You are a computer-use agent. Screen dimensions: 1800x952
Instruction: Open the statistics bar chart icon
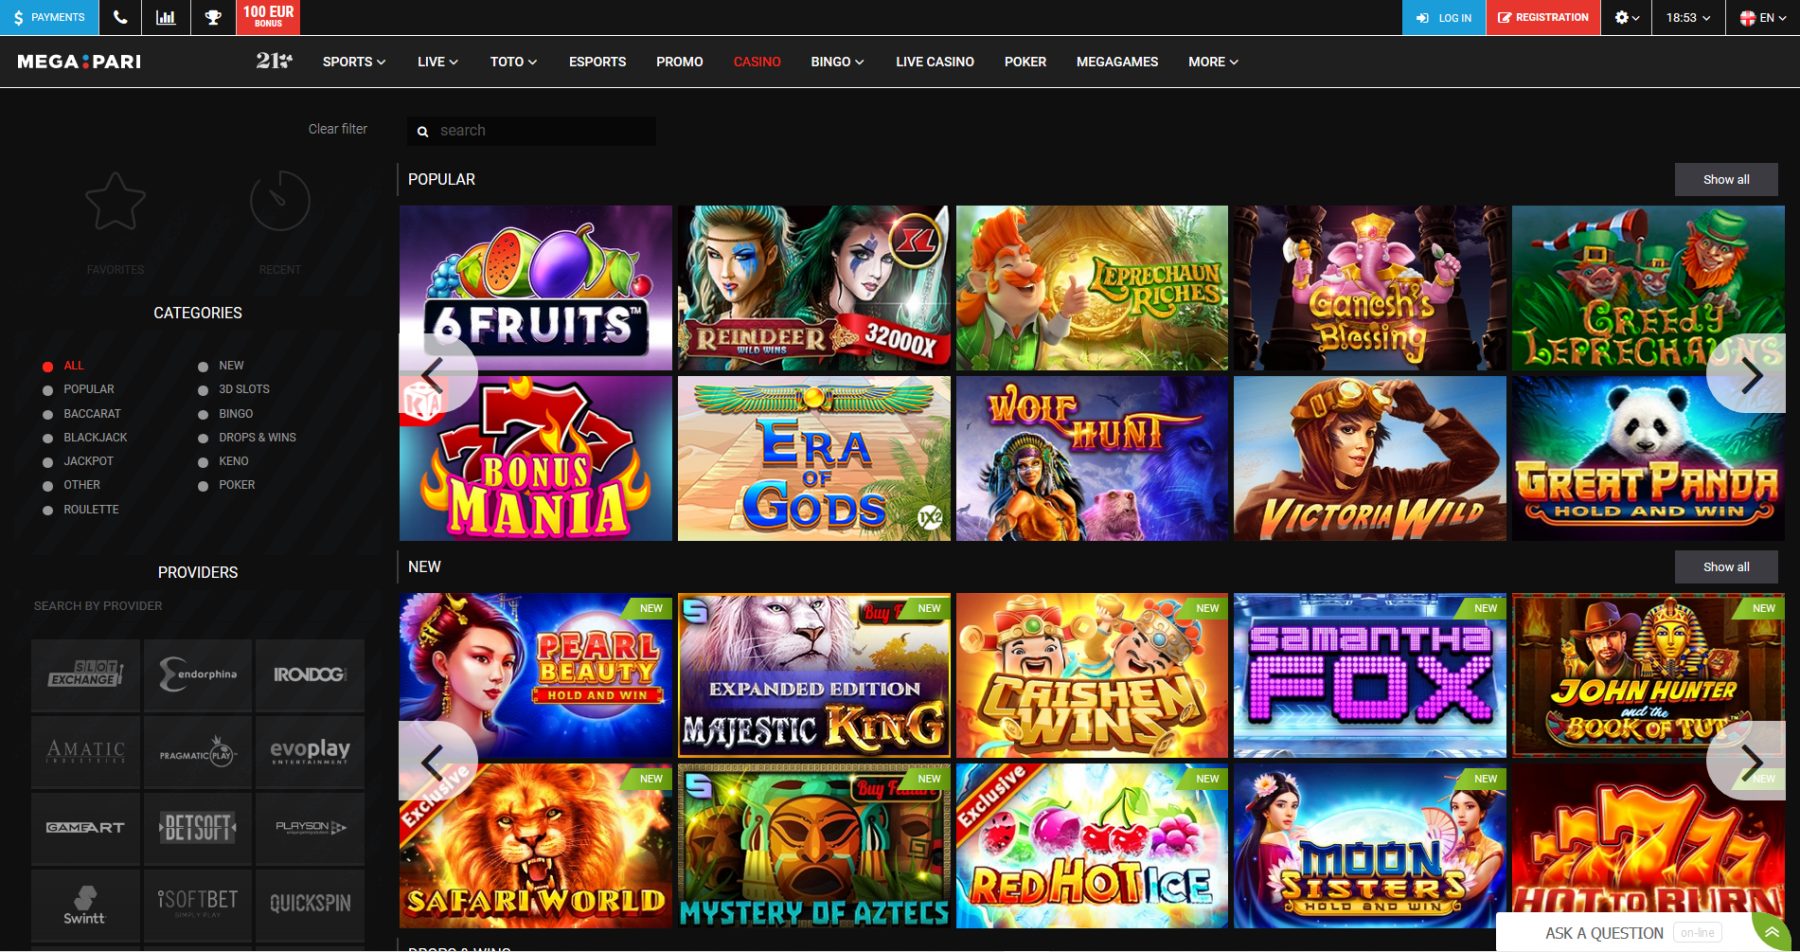click(x=166, y=17)
